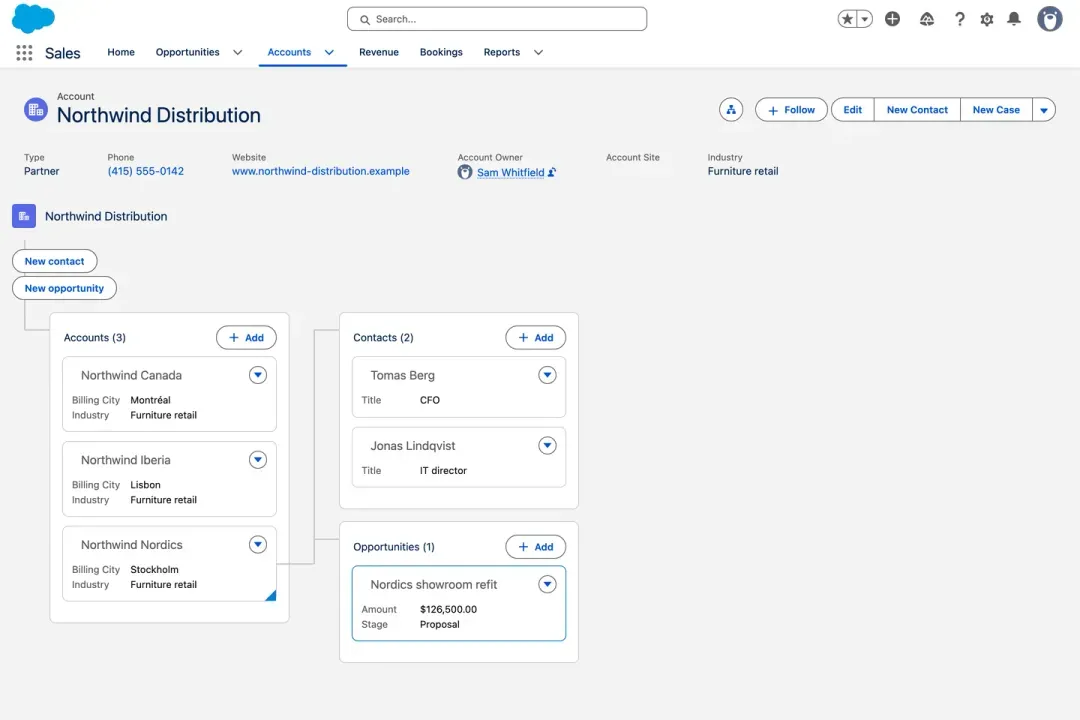Click the Edit button

click(x=853, y=110)
